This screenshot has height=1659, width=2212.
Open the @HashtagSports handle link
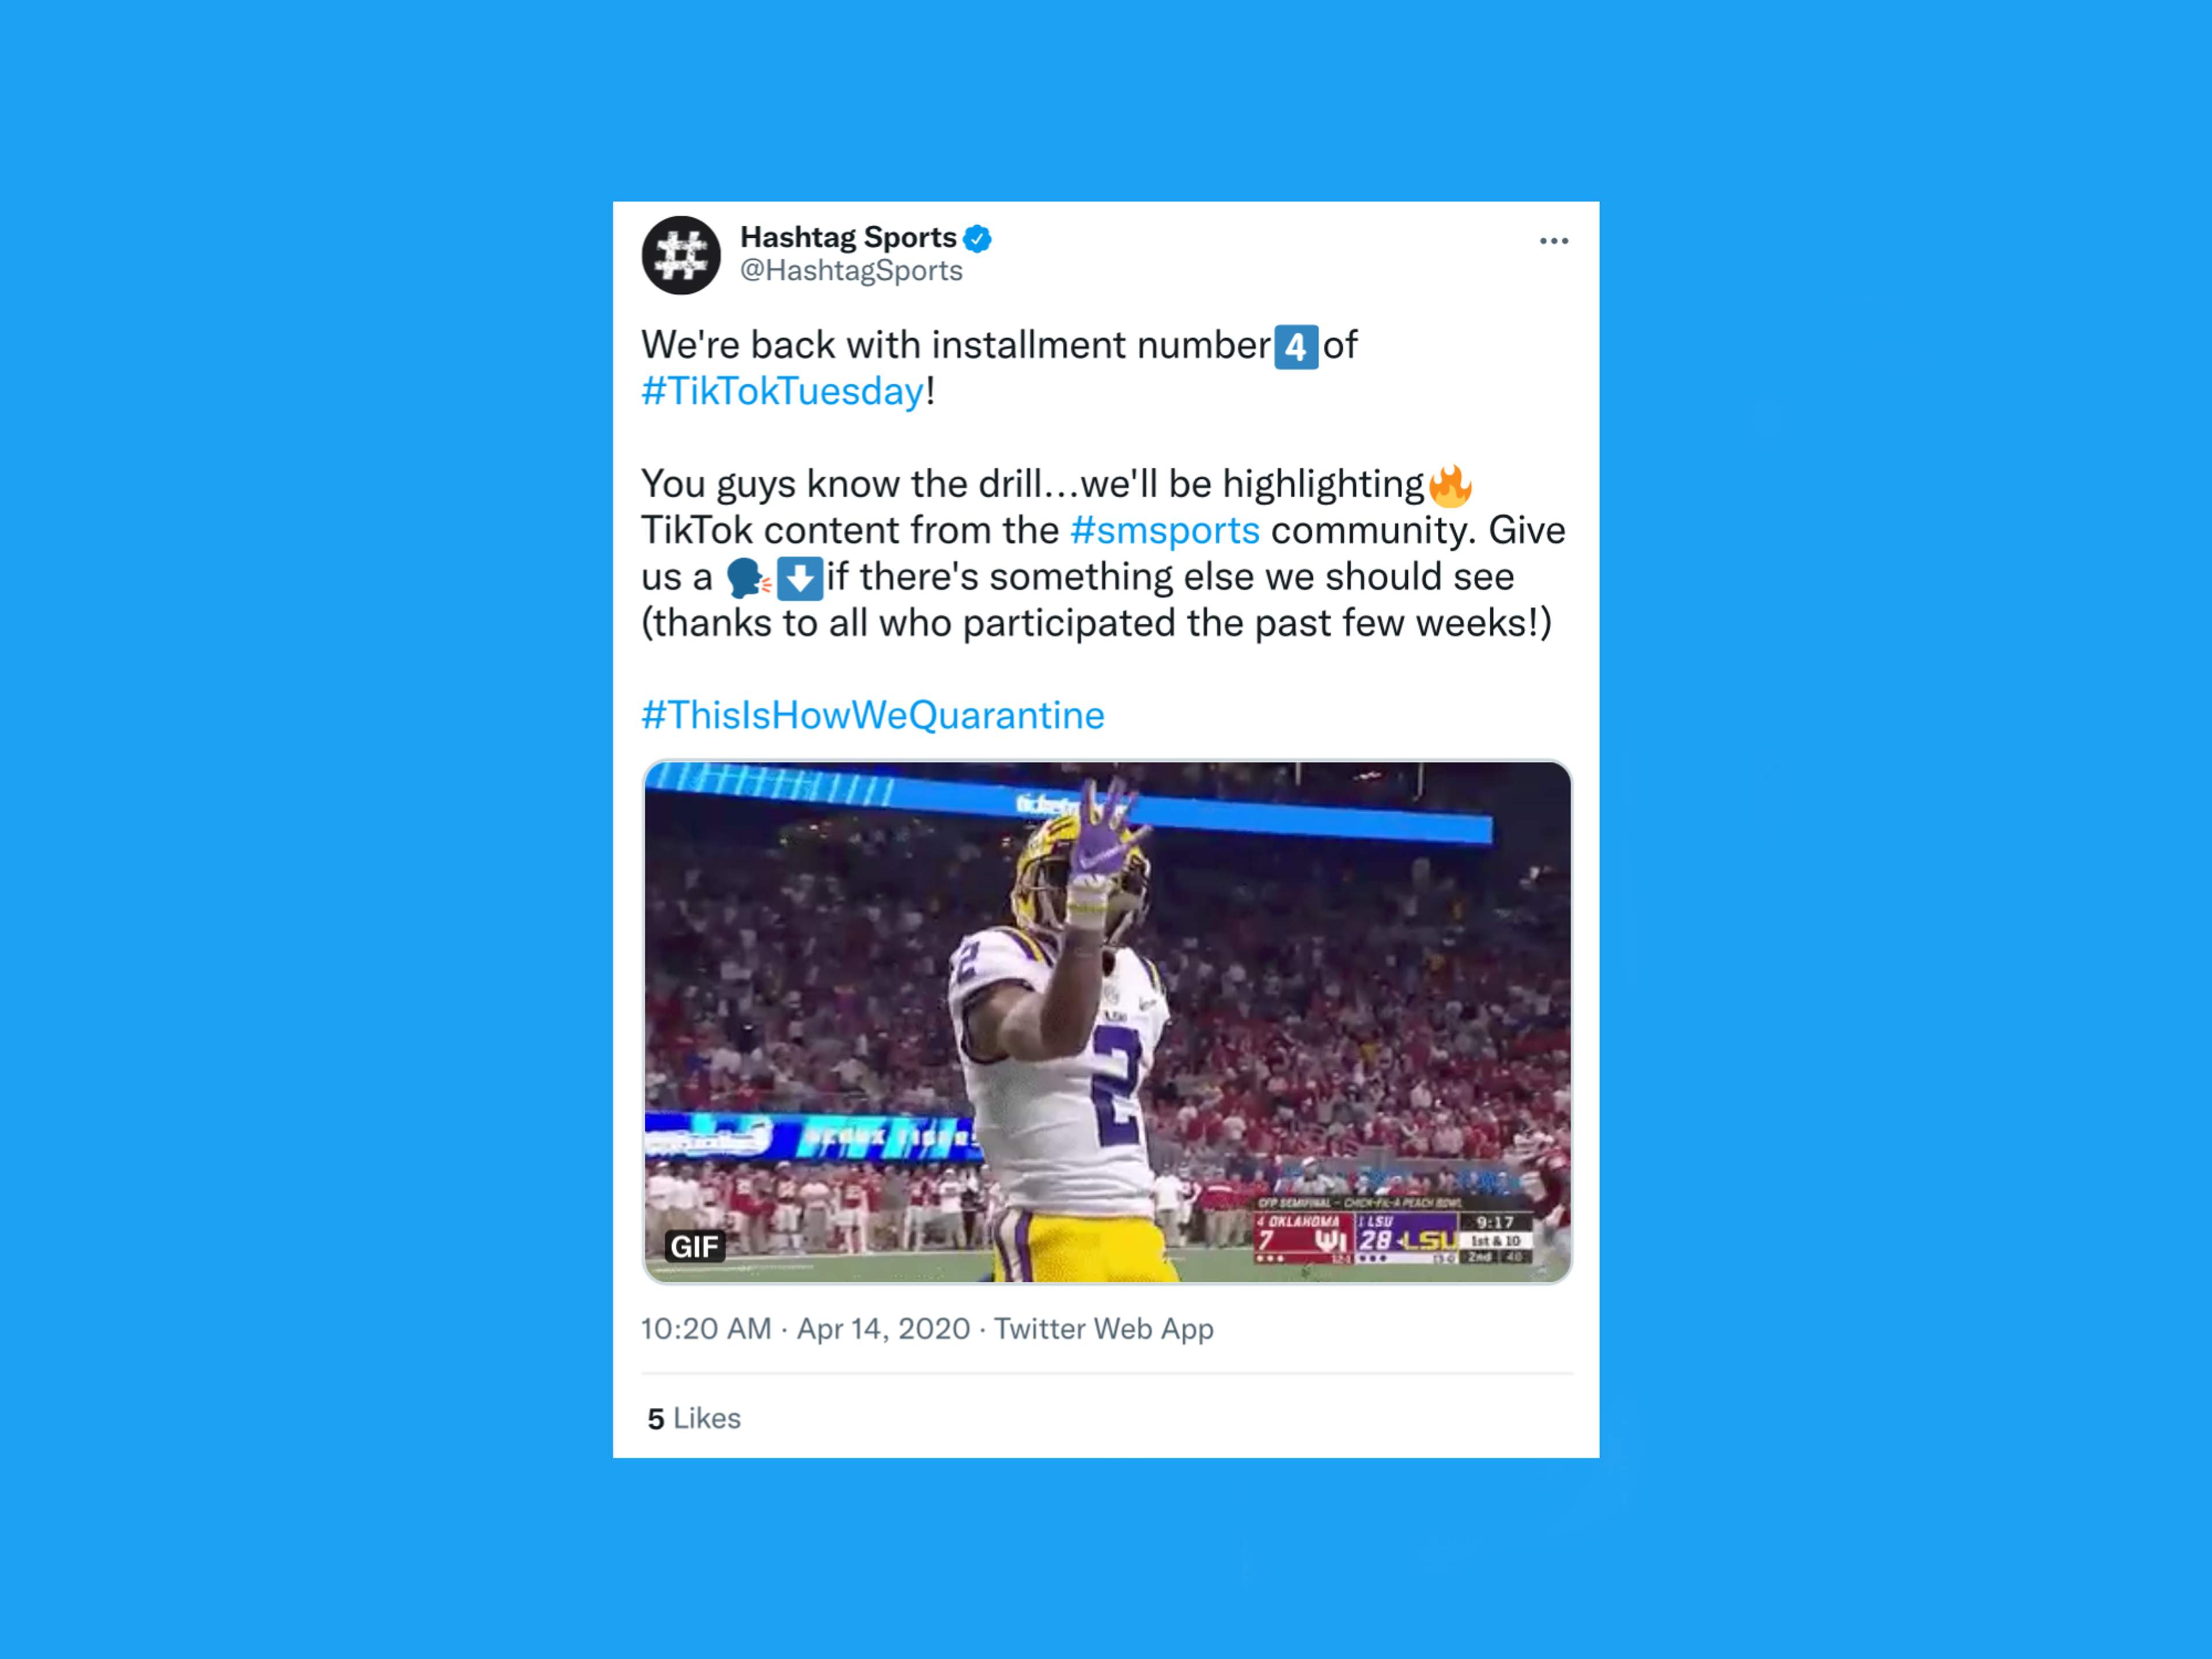[x=851, y=271]
